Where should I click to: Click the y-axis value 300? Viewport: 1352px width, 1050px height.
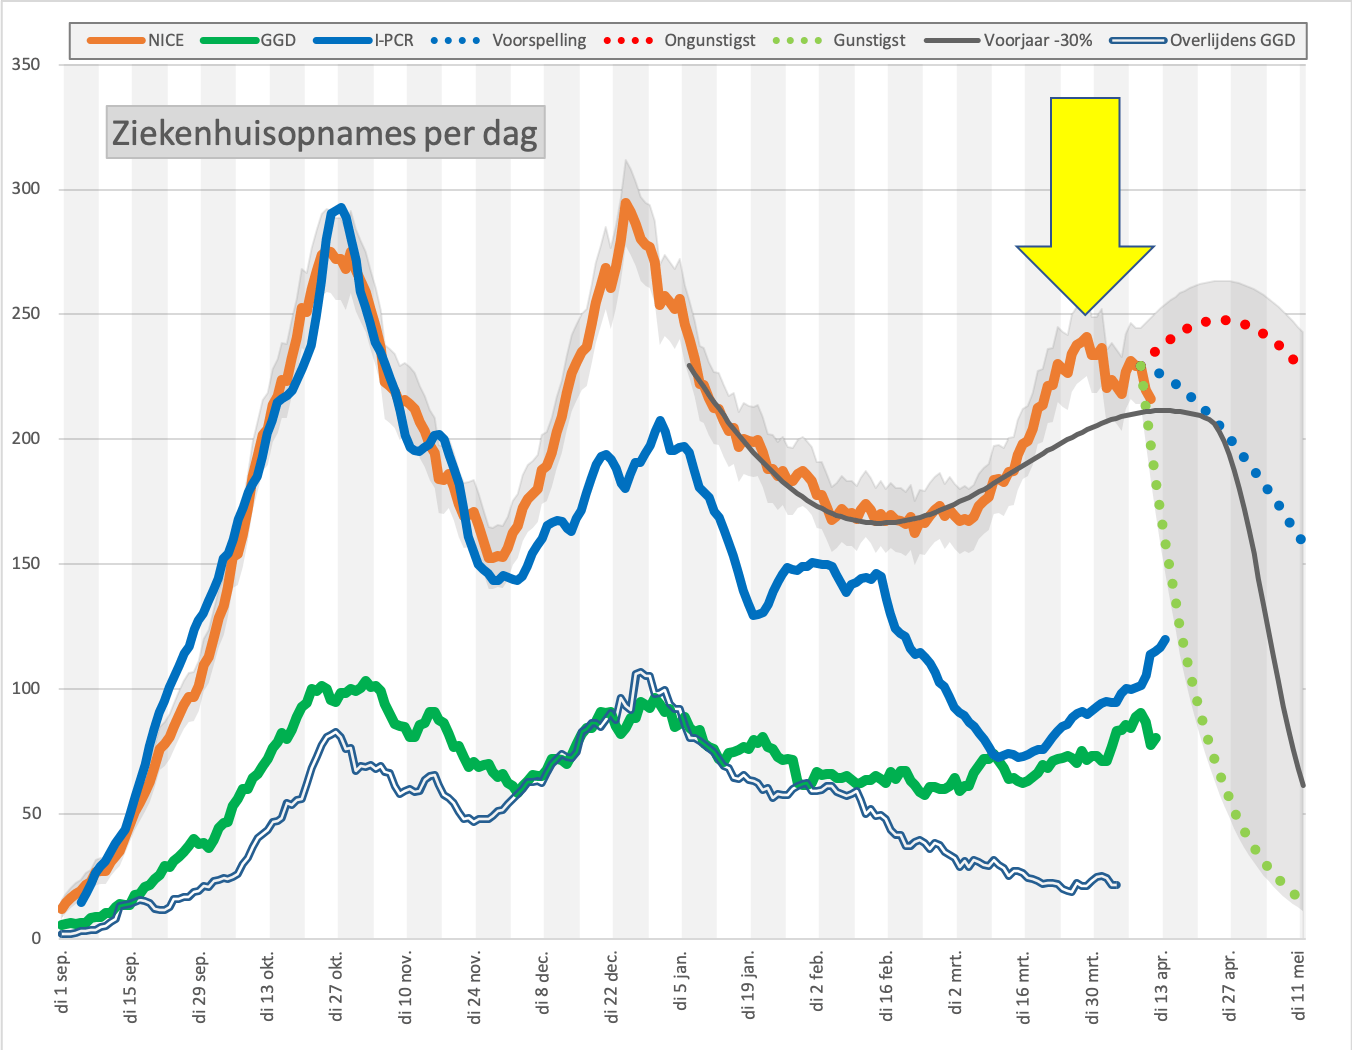point(26,189)
